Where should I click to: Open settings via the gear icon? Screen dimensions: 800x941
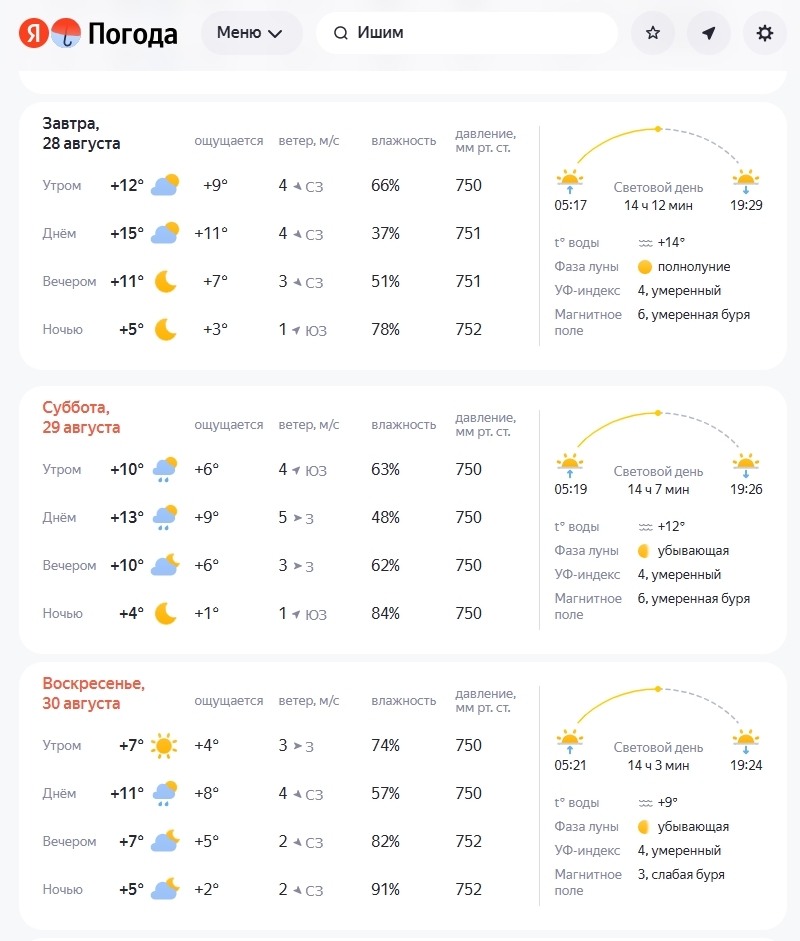[765, 33]
